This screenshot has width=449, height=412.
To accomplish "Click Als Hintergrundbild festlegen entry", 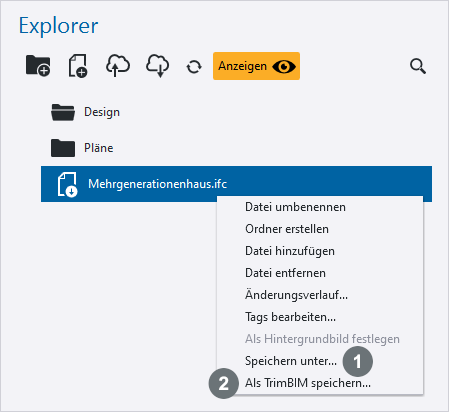I will (x=322, y=339).
